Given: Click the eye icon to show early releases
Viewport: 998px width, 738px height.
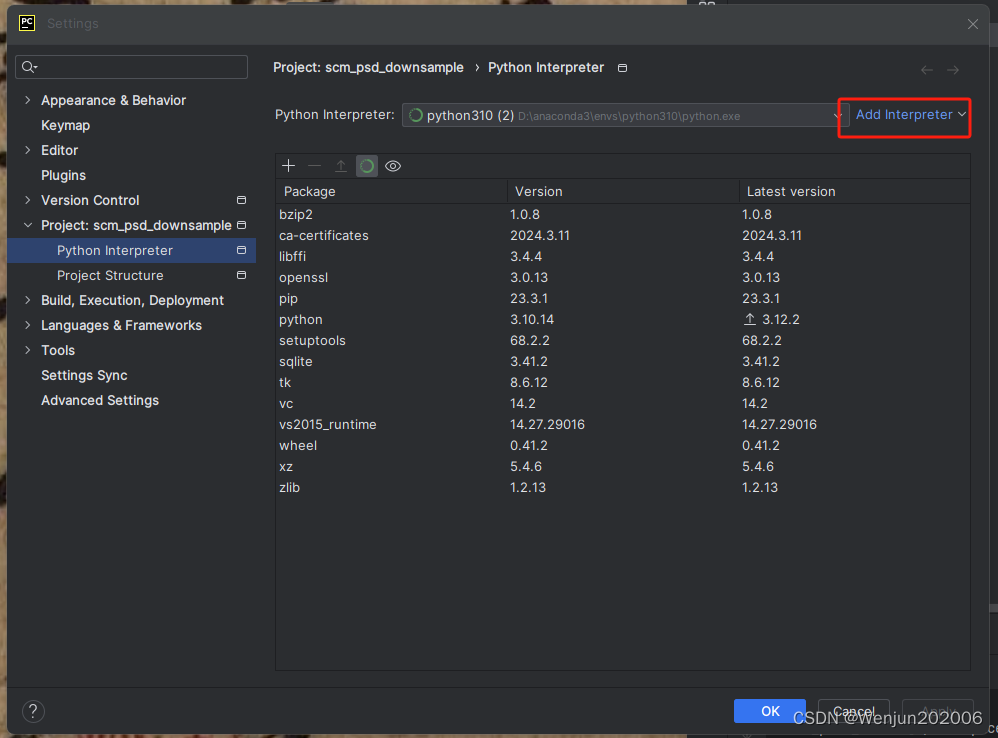Looking at the screenshot, I should (x=392, y=165).
